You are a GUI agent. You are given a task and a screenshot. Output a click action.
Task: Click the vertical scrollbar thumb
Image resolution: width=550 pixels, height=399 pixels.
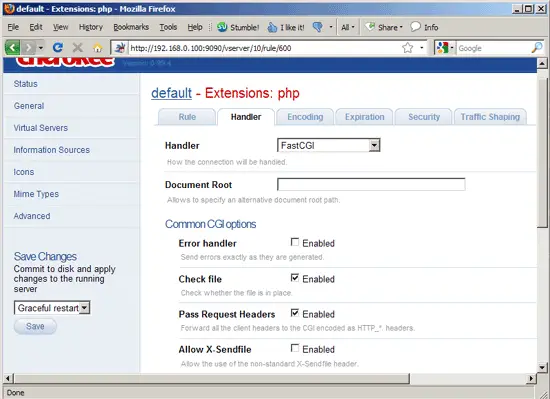click(542, 153)
